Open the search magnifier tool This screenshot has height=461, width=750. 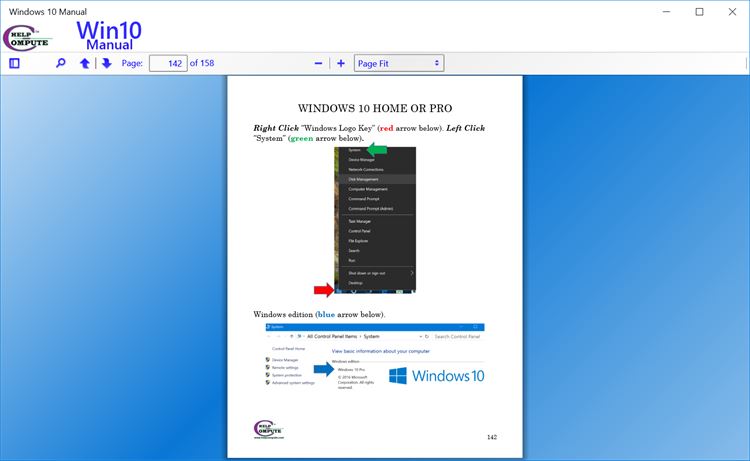tap(61, 63)
